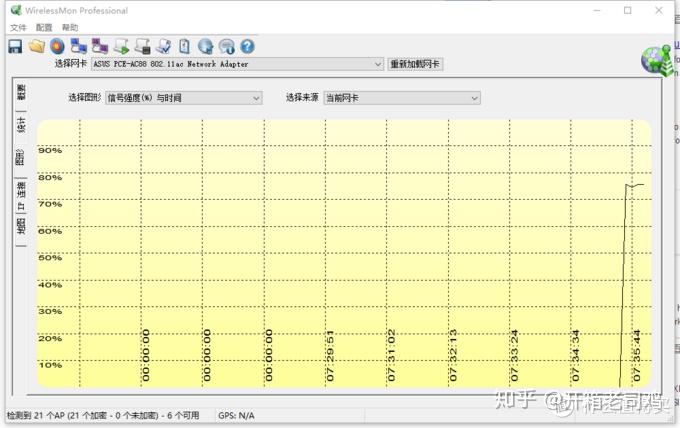Click the 10% axis label
The height and width of the screenshot is (428, 680).
point(50,365)
